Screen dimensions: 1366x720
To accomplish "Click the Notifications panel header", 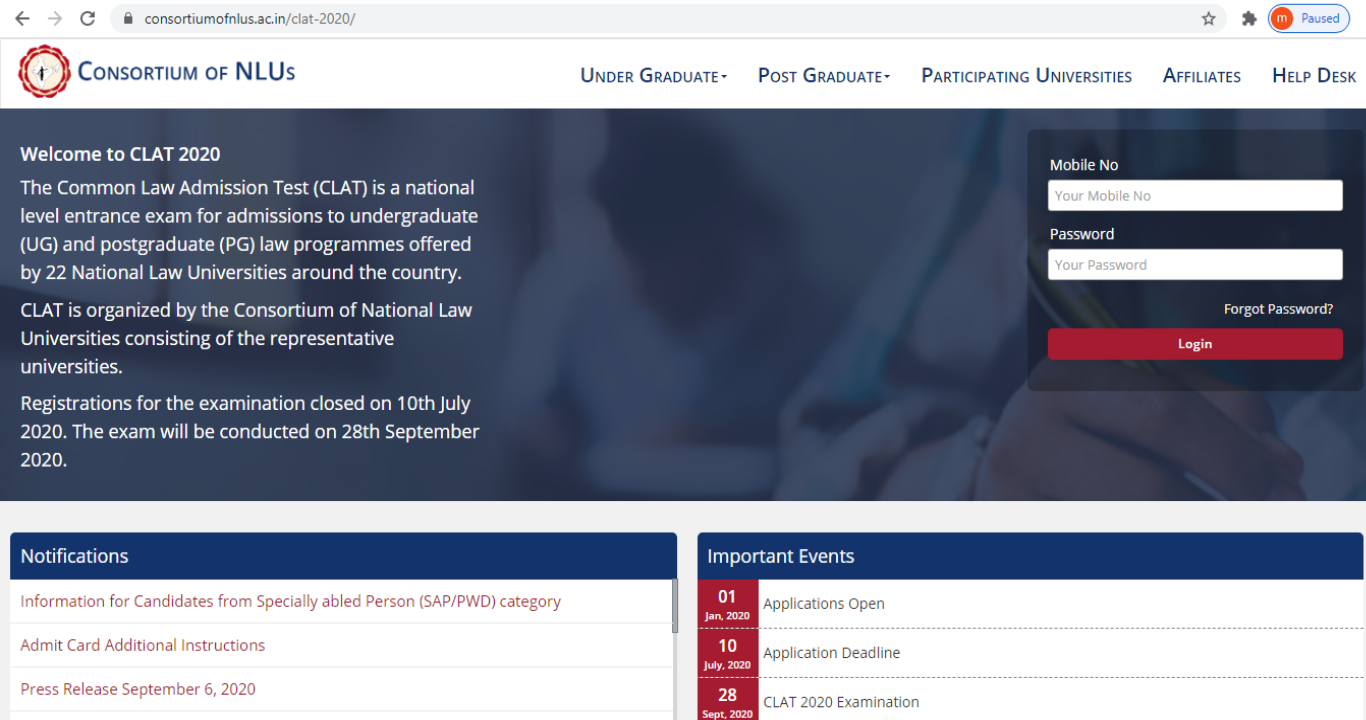I will pos(343,556).
